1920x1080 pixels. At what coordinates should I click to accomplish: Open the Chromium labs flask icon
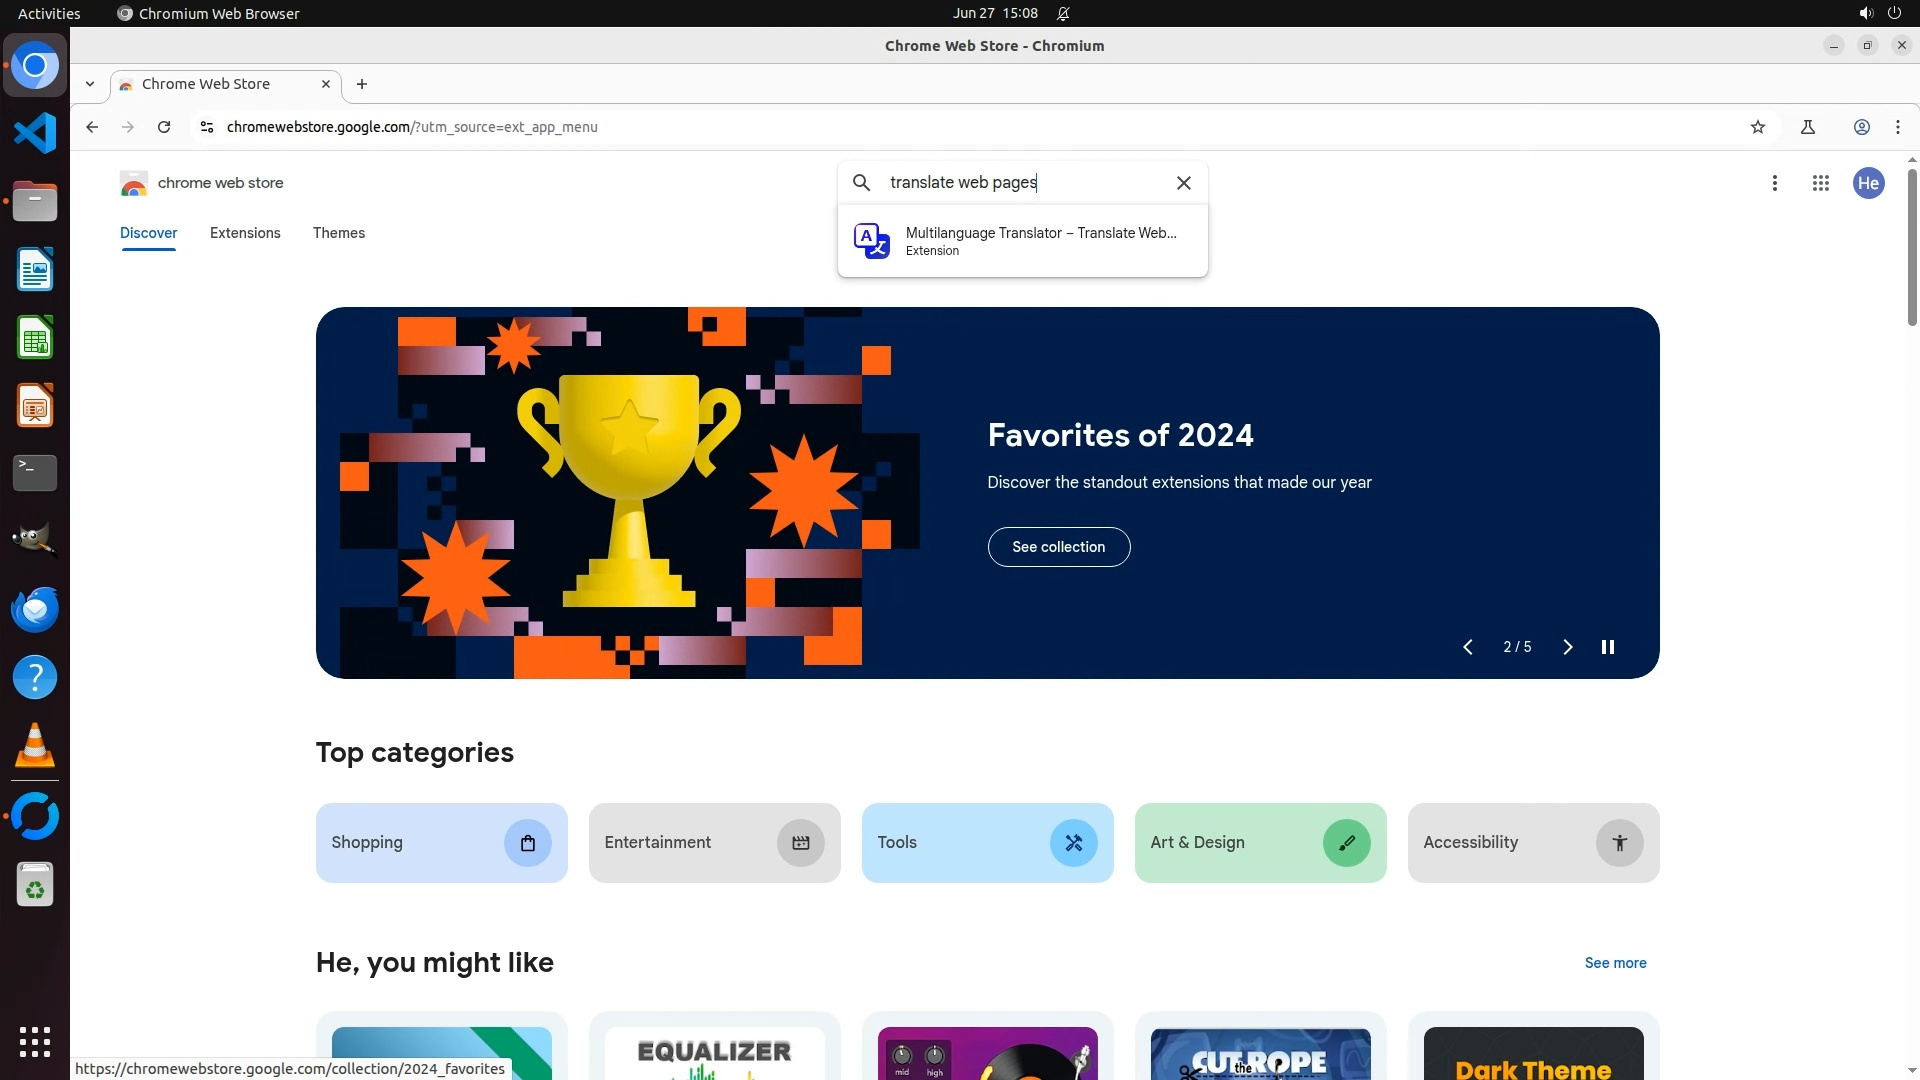[x=1807, y=127]
